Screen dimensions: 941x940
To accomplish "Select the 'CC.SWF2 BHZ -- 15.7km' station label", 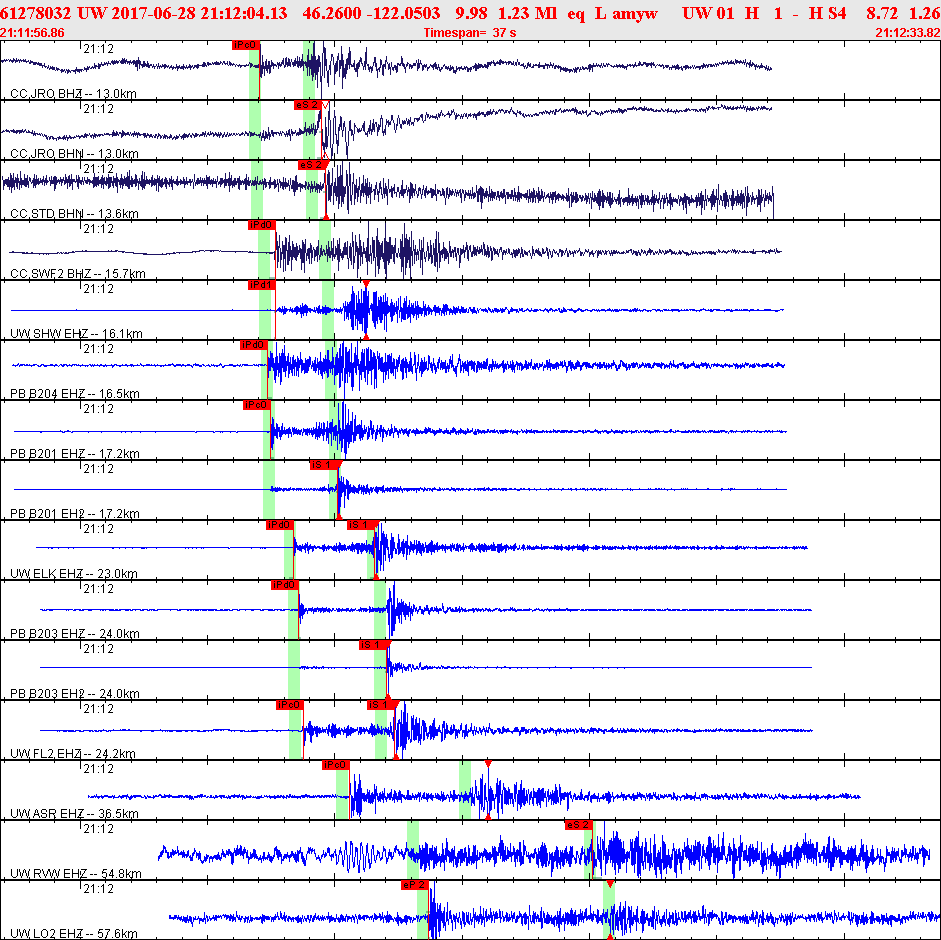I will pos(78,274).
